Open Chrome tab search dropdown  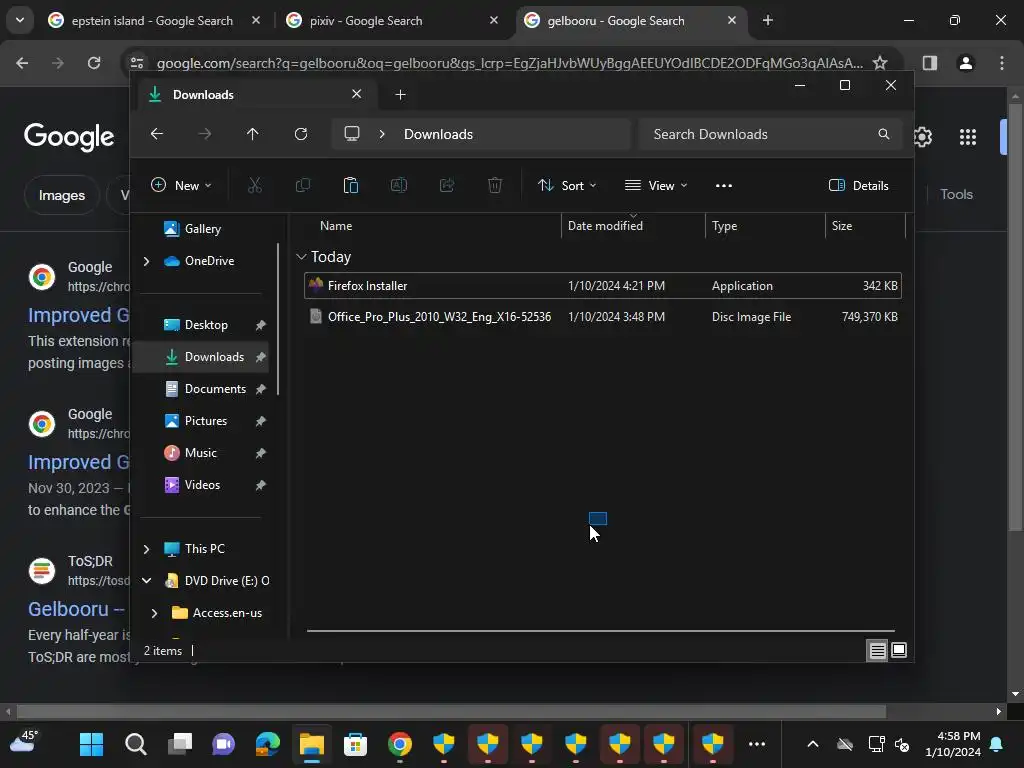20,20
